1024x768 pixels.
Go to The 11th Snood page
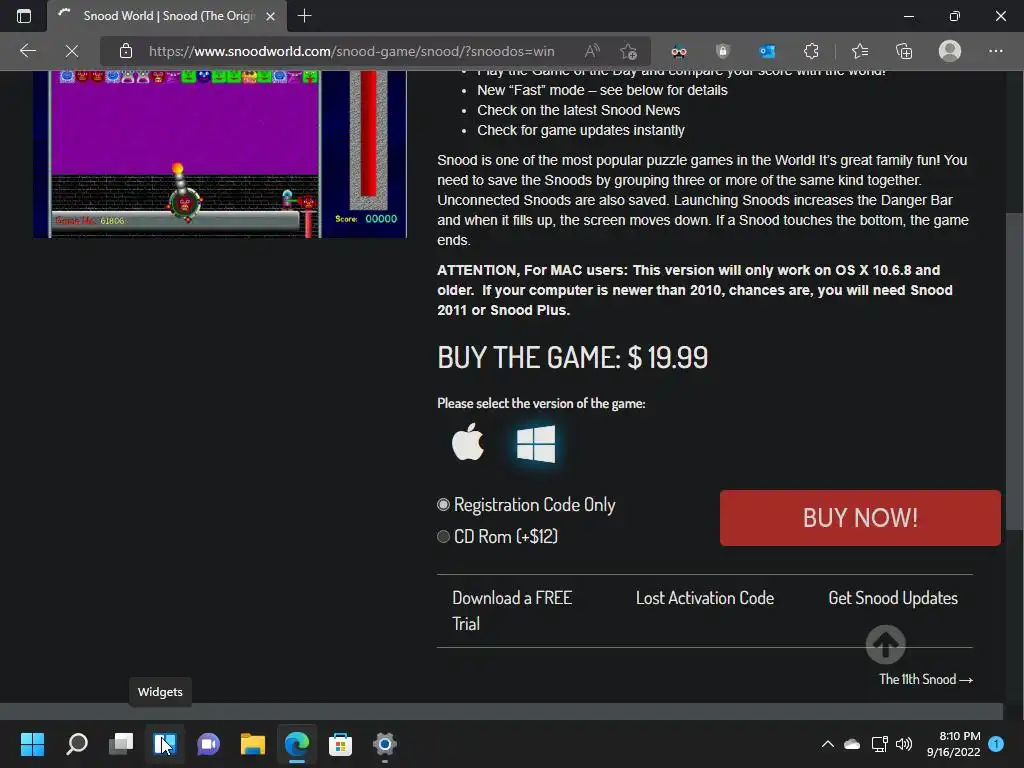pyautogui.click(x=925, y=679)
